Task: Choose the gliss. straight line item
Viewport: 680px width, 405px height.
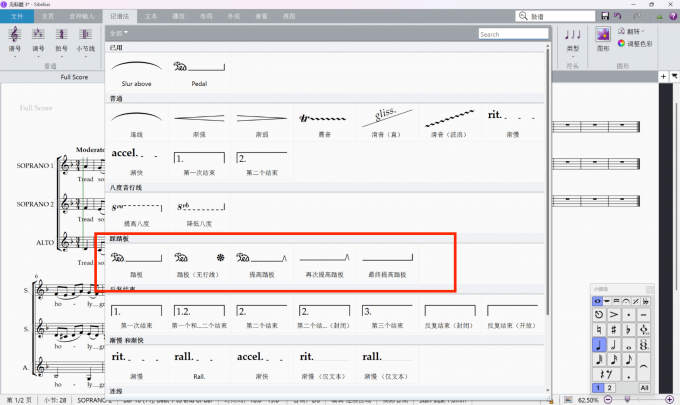Action: [x=387, y=123]
